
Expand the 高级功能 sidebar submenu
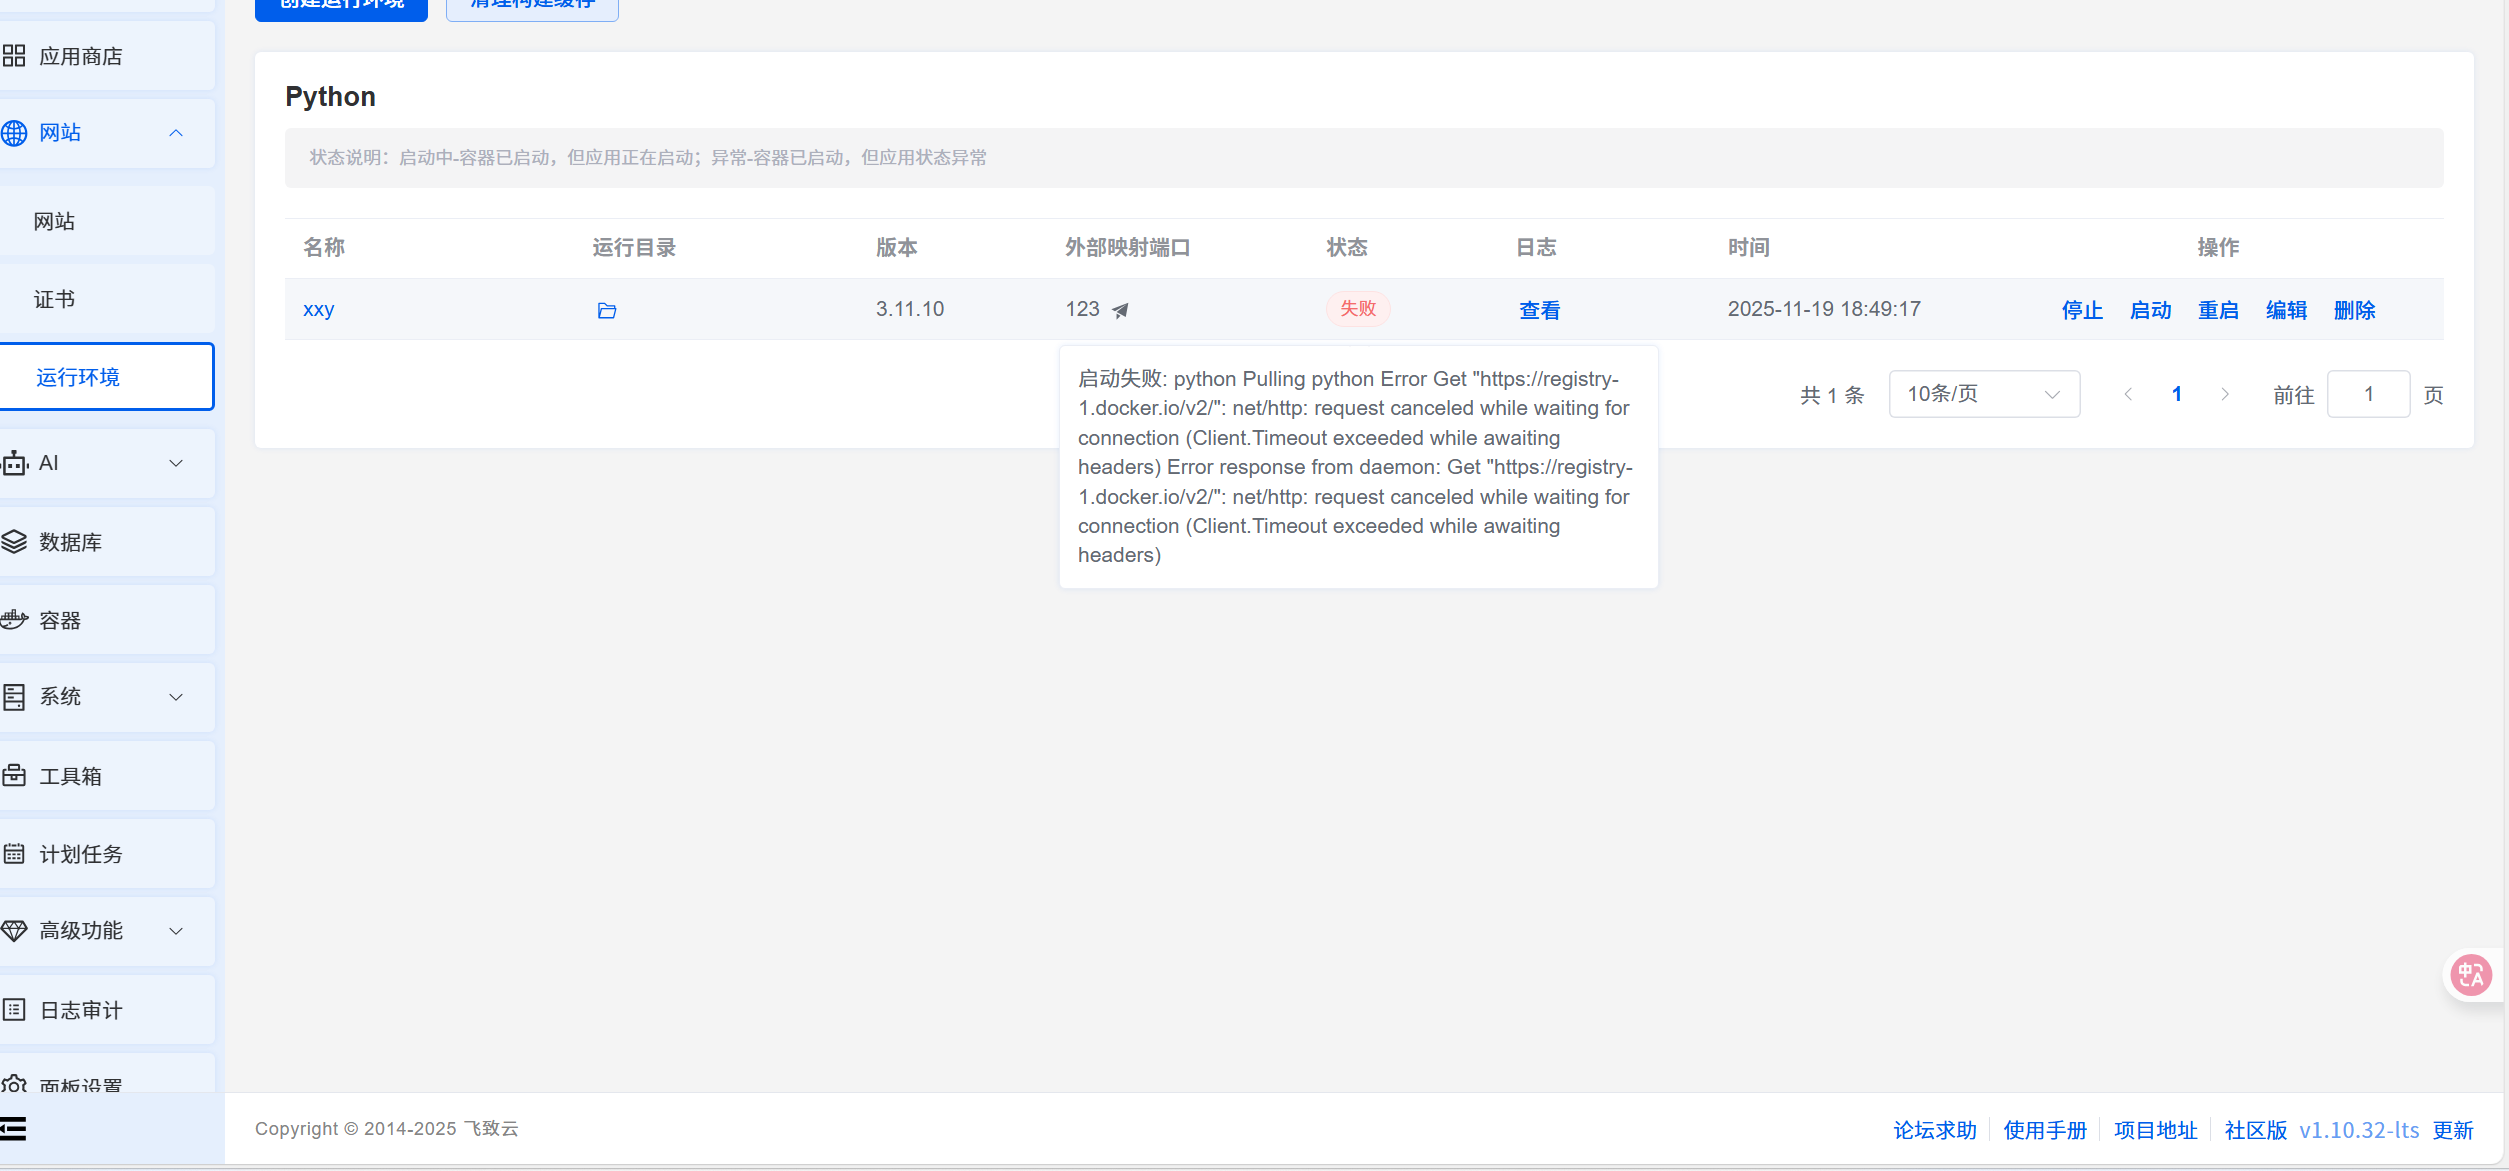click(x=176, y=931)
